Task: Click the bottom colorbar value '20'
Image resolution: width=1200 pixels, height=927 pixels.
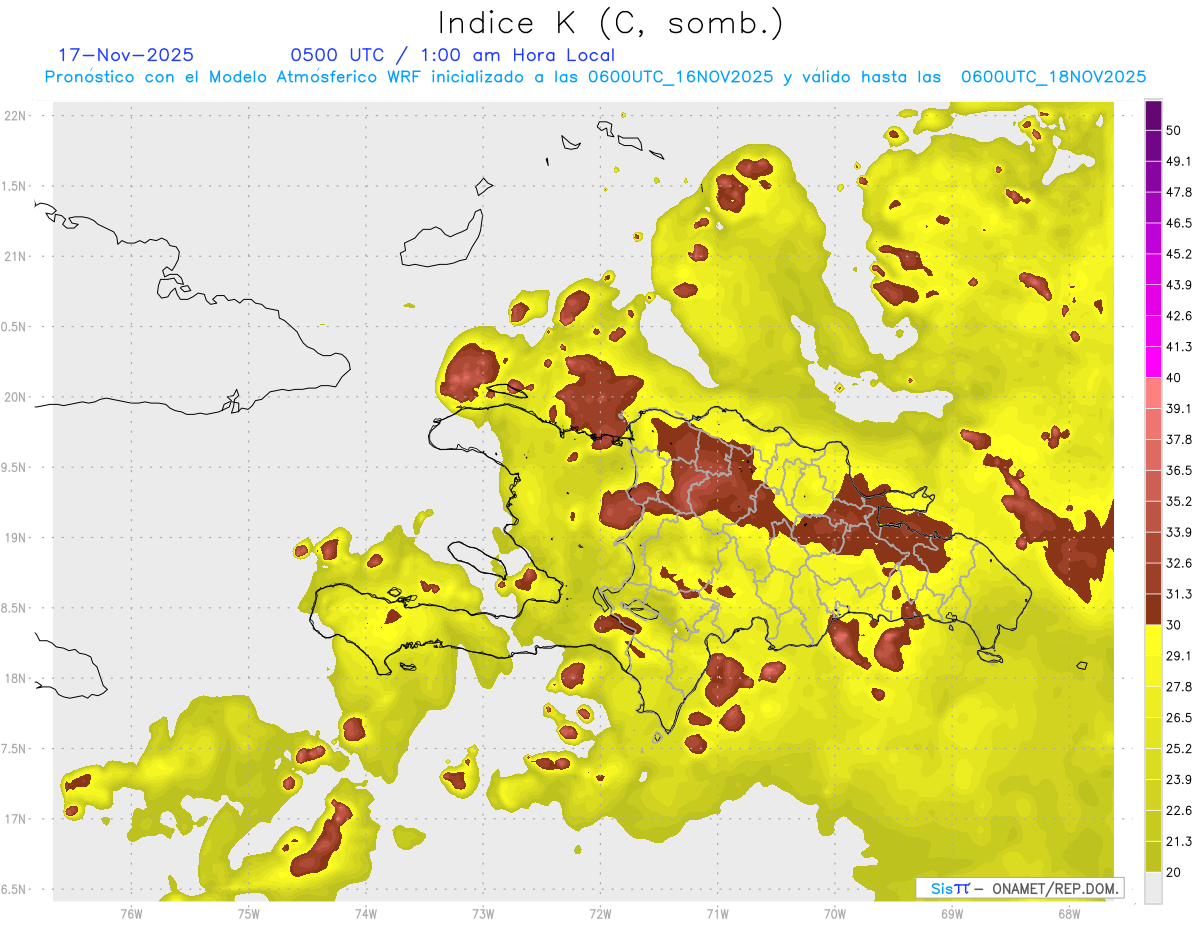Action: [x=1174, y=872]
